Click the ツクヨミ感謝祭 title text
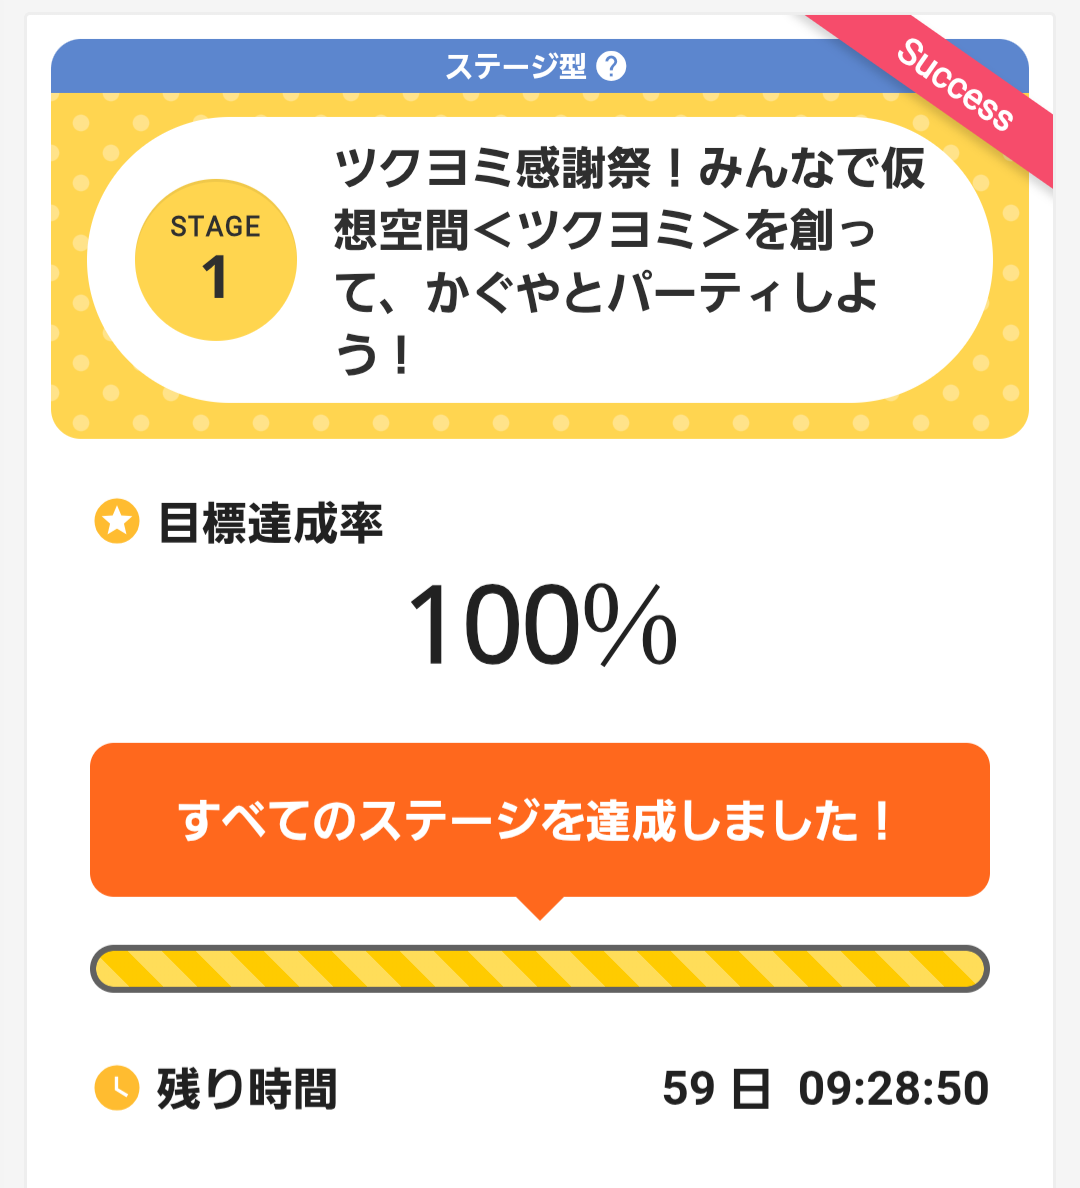1080x1188 pixels. 493,168
